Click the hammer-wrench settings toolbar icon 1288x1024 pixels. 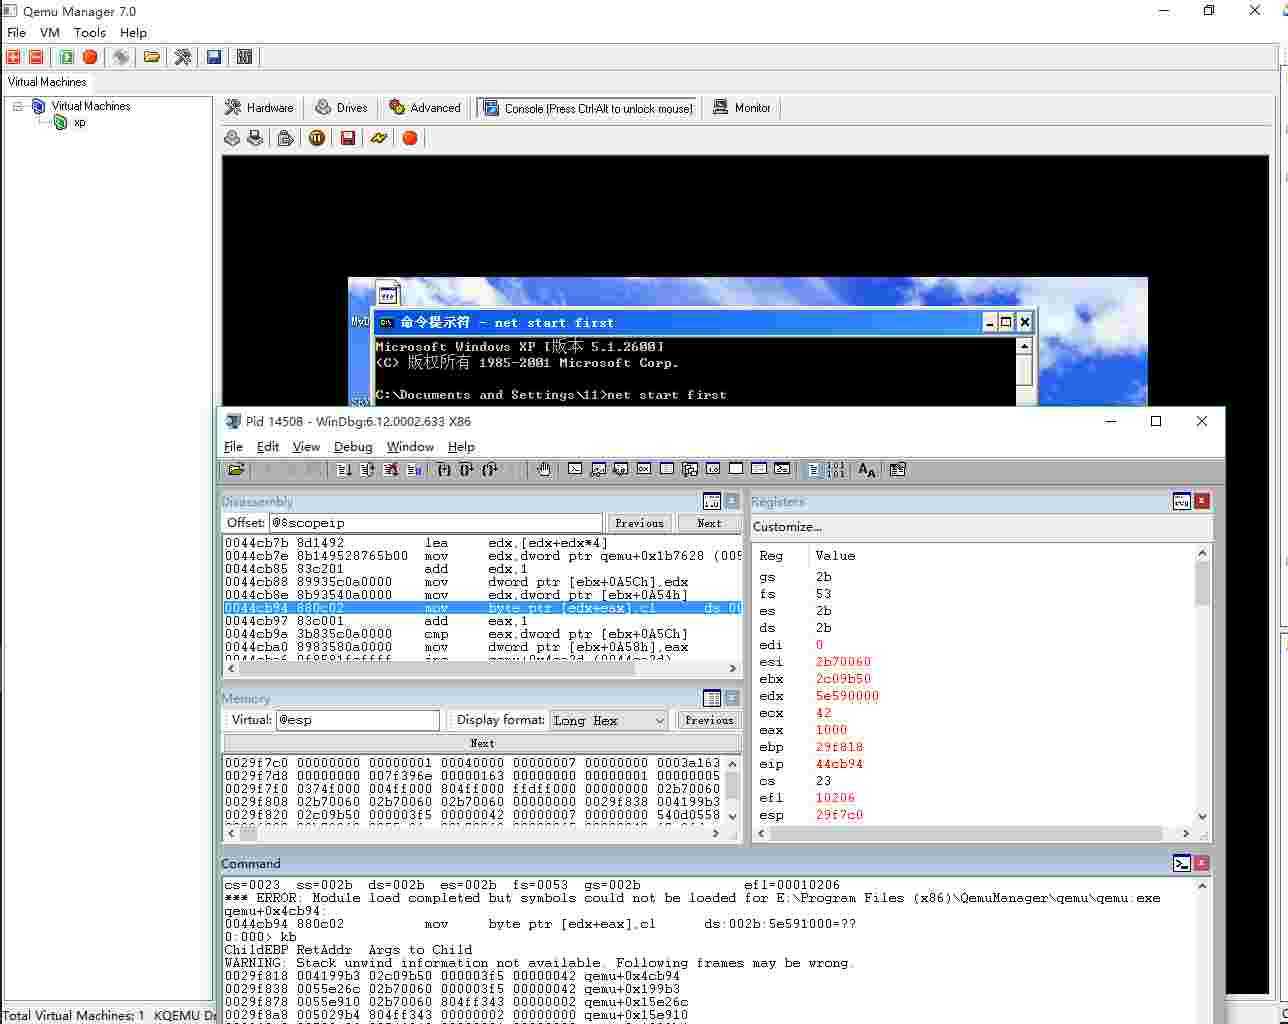click(x=183, y=57)
